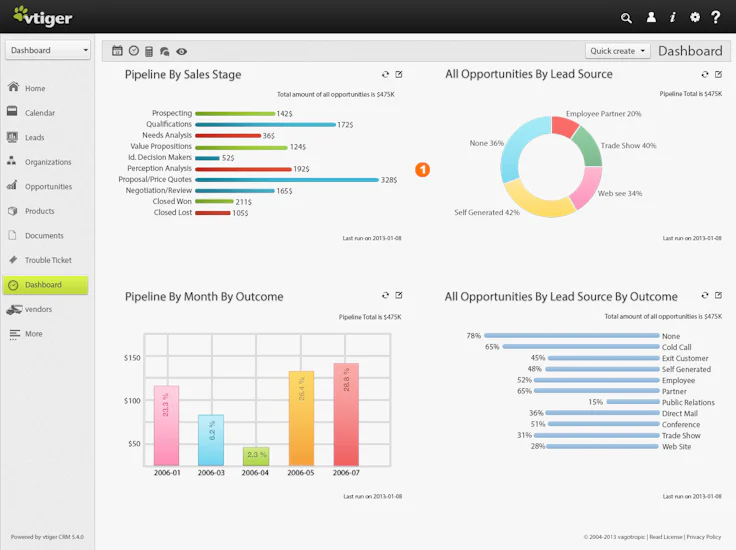Open the user profile icon
This screenshot has width=736, height=550.
pyautogui.click(x=651, y=17)
